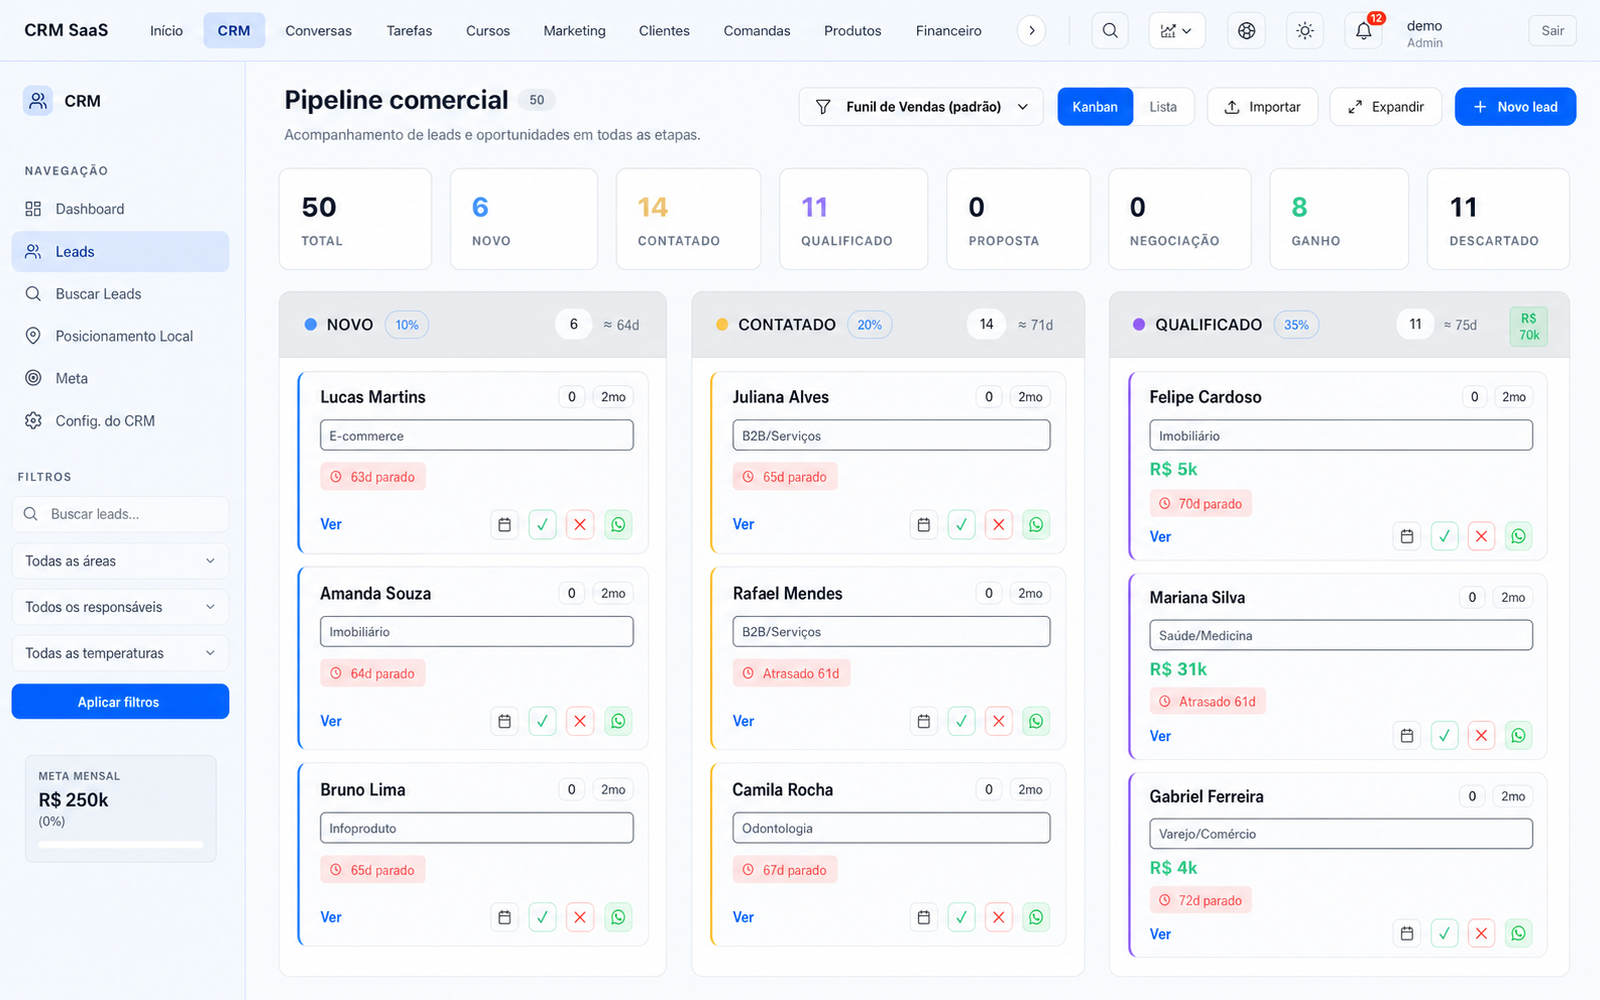Screen dimensions: 1600x1000
Task: Switch to Lista view
Action: click(x=1163, y=107)
